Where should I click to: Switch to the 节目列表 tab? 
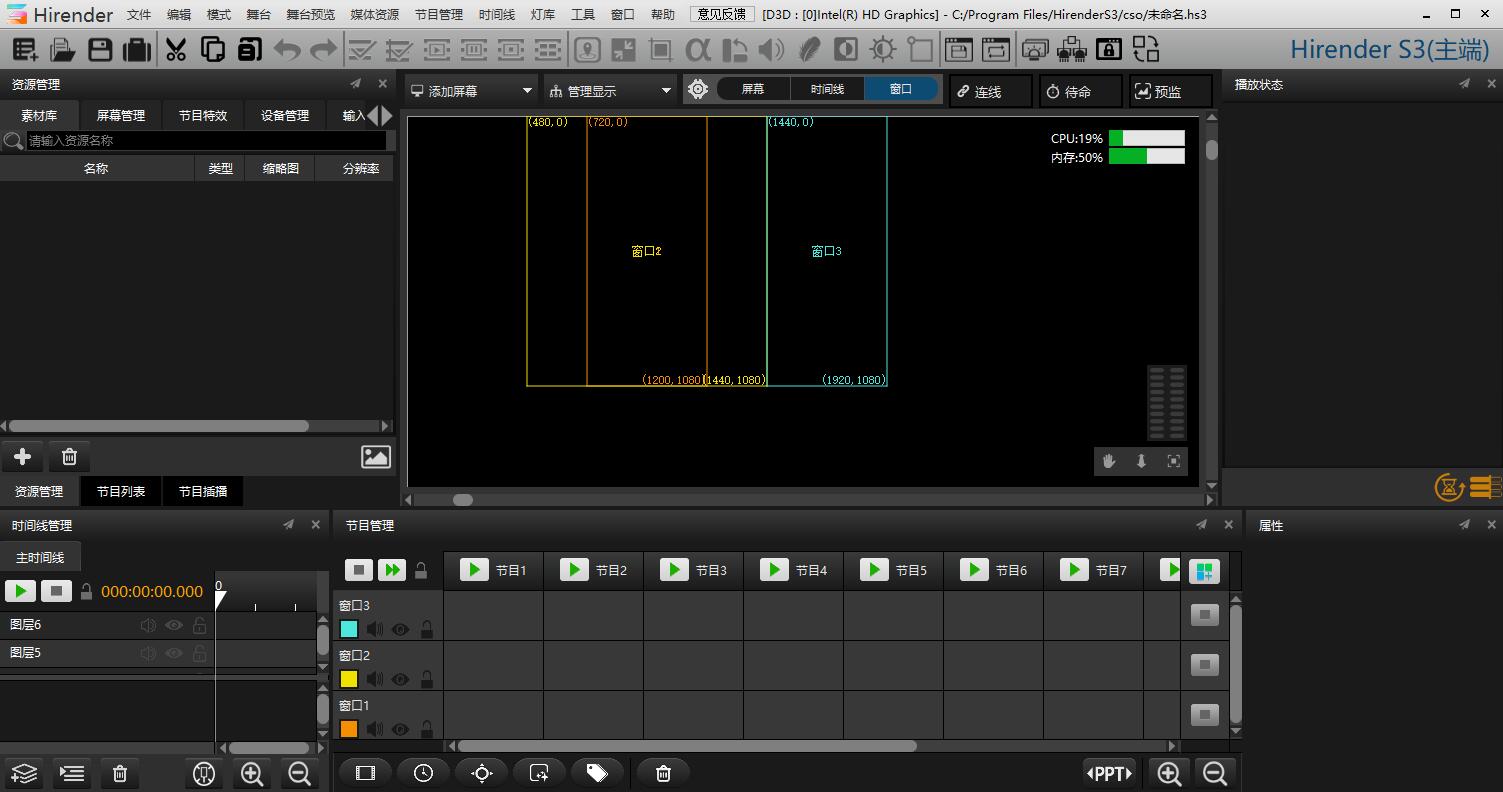(121, 492)
